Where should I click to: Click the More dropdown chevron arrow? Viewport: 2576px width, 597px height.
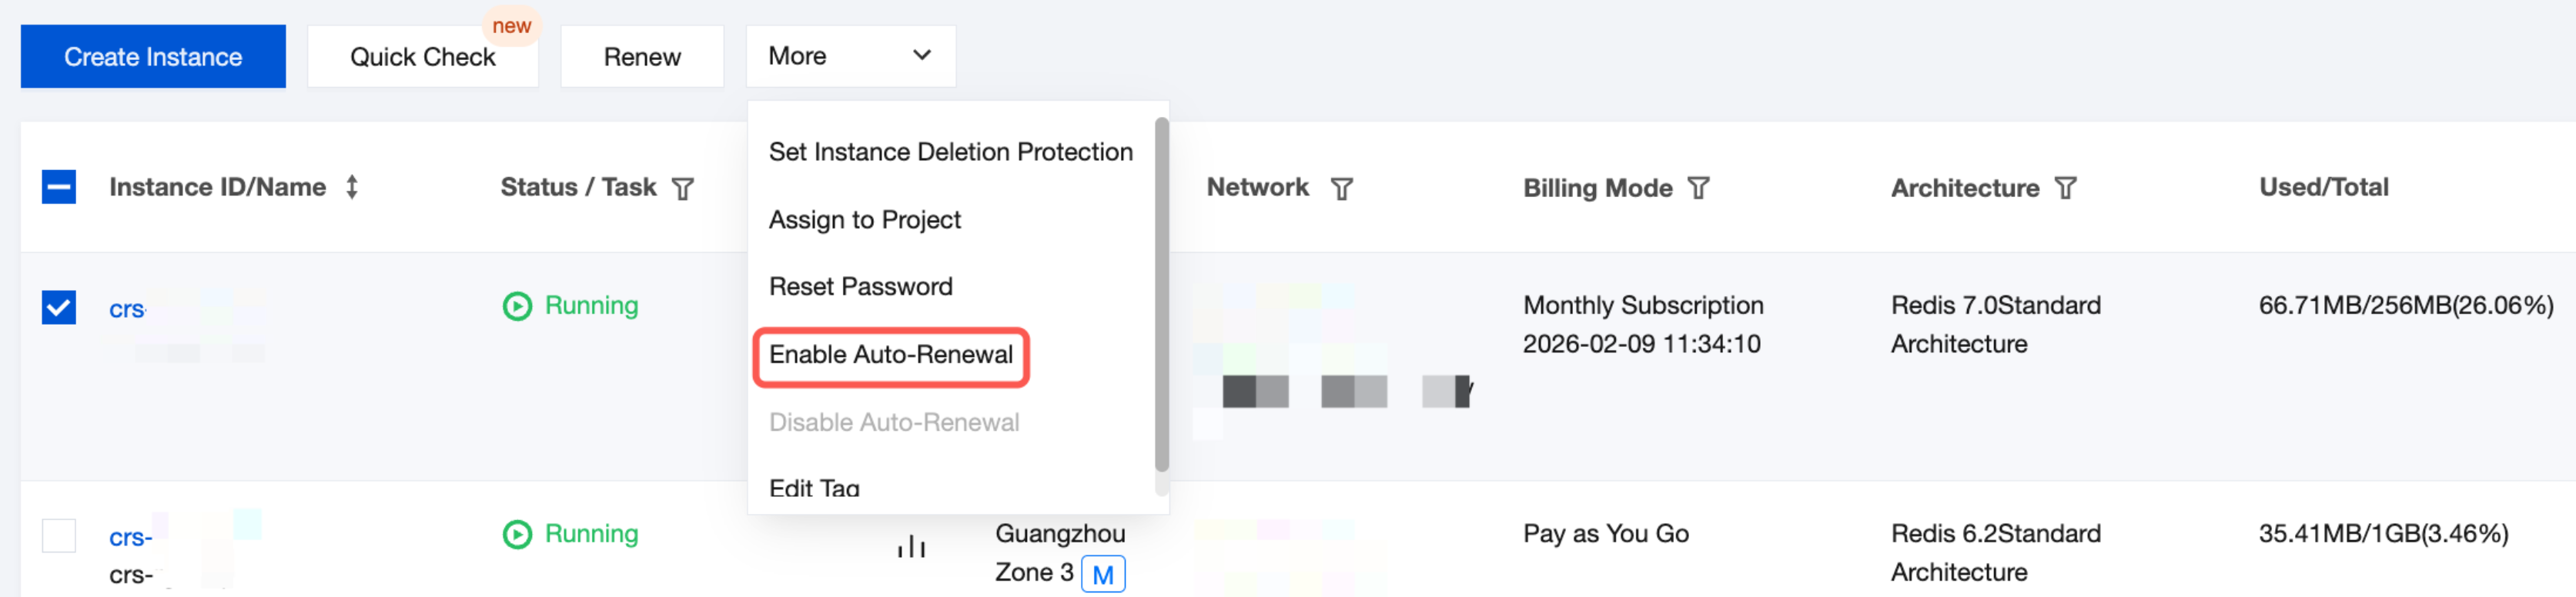click(922, 55)
